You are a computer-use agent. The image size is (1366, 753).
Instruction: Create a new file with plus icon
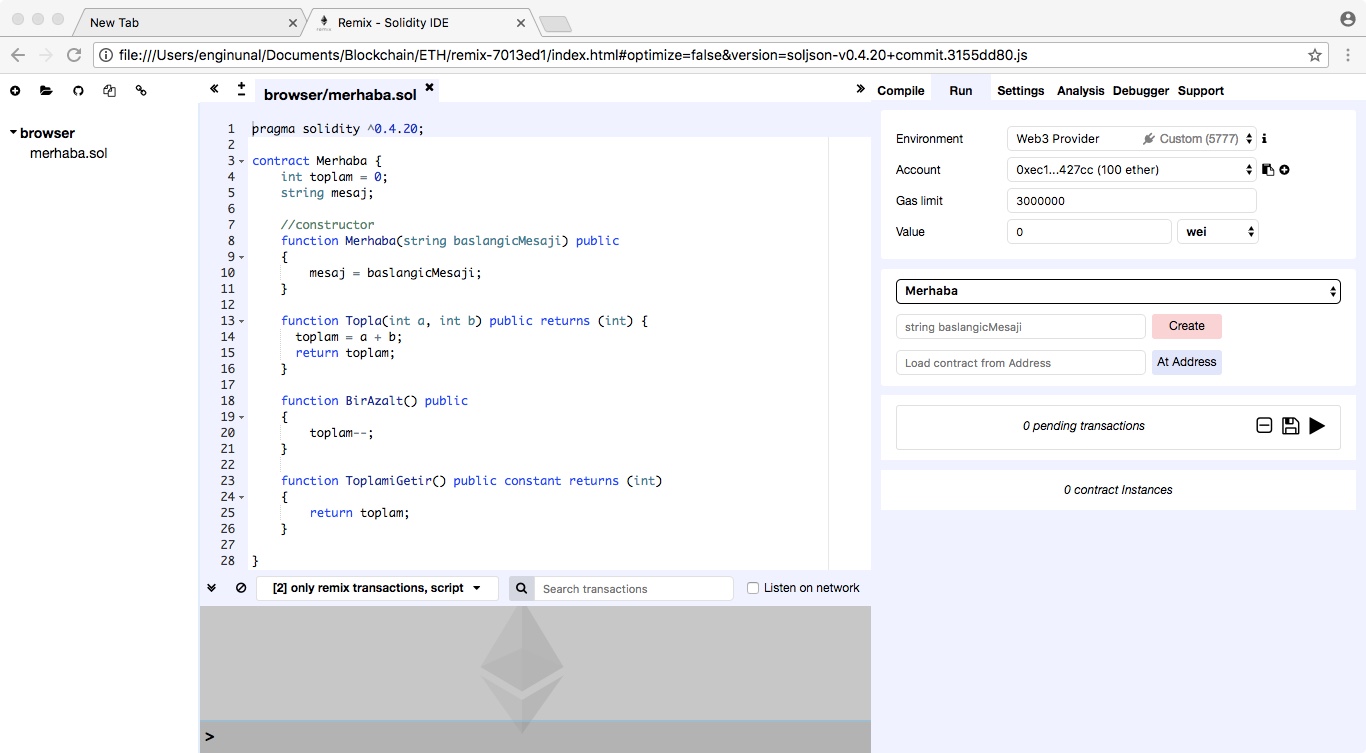click(x=15, y=91)
